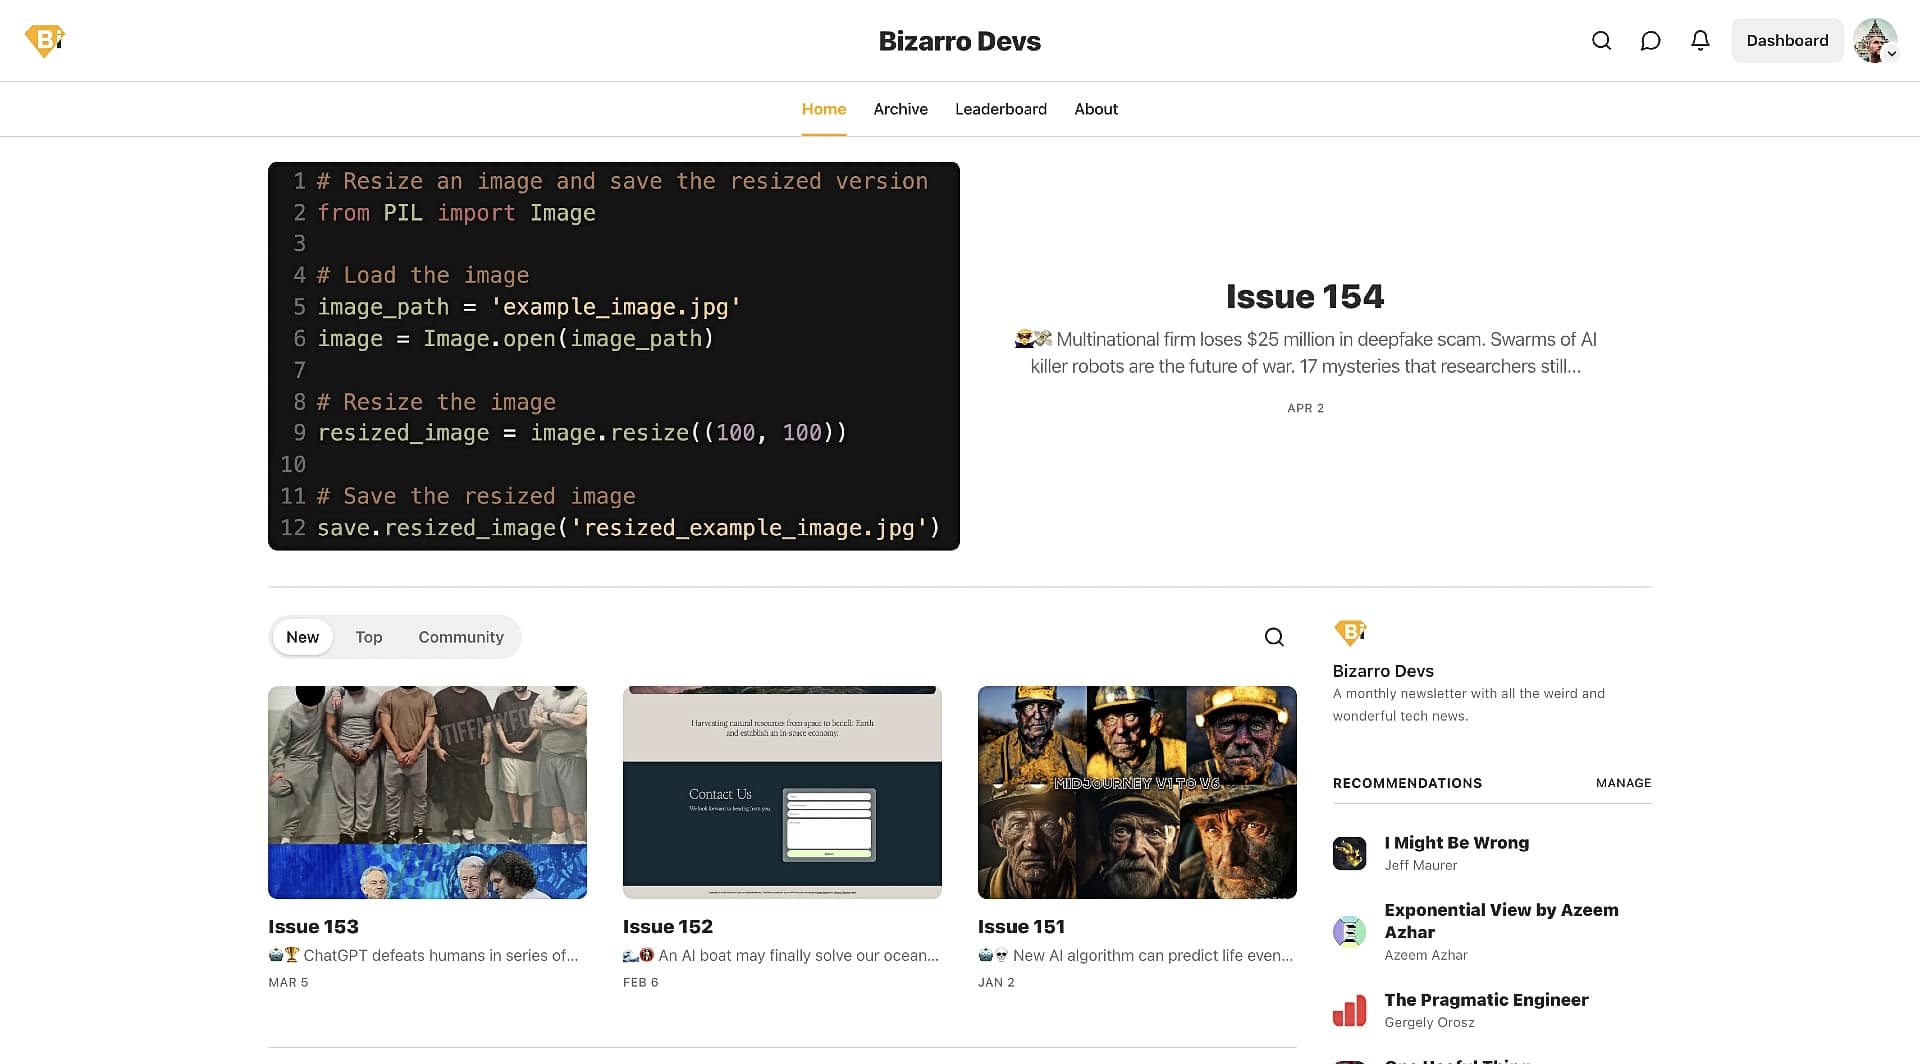
Task: Open search from the top navigation bar
Action: coord(1601,40)
